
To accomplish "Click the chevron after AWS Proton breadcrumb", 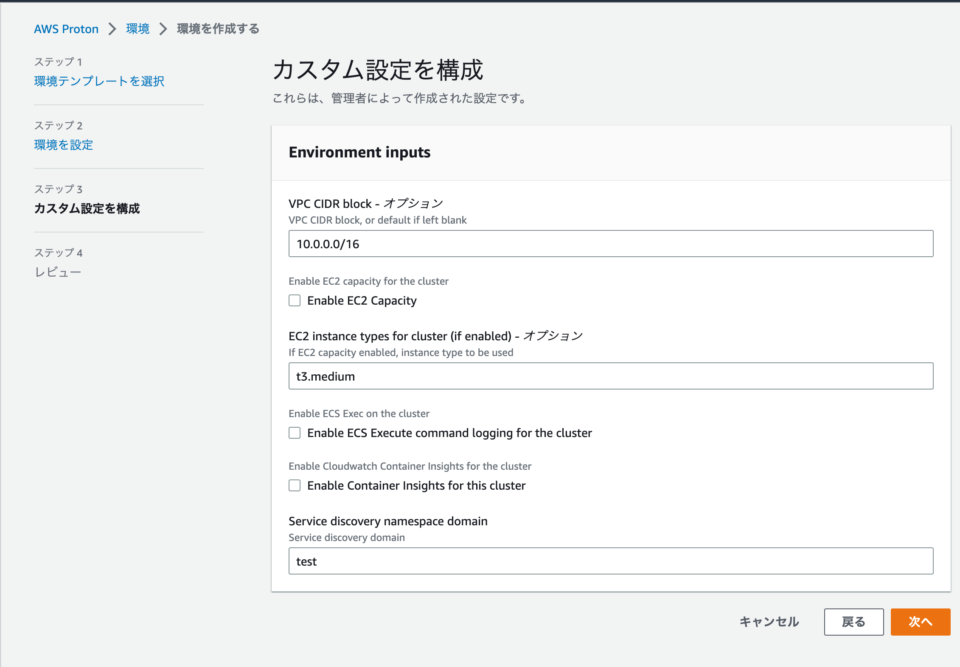I will pyautogui.click(x=112, y=29).
